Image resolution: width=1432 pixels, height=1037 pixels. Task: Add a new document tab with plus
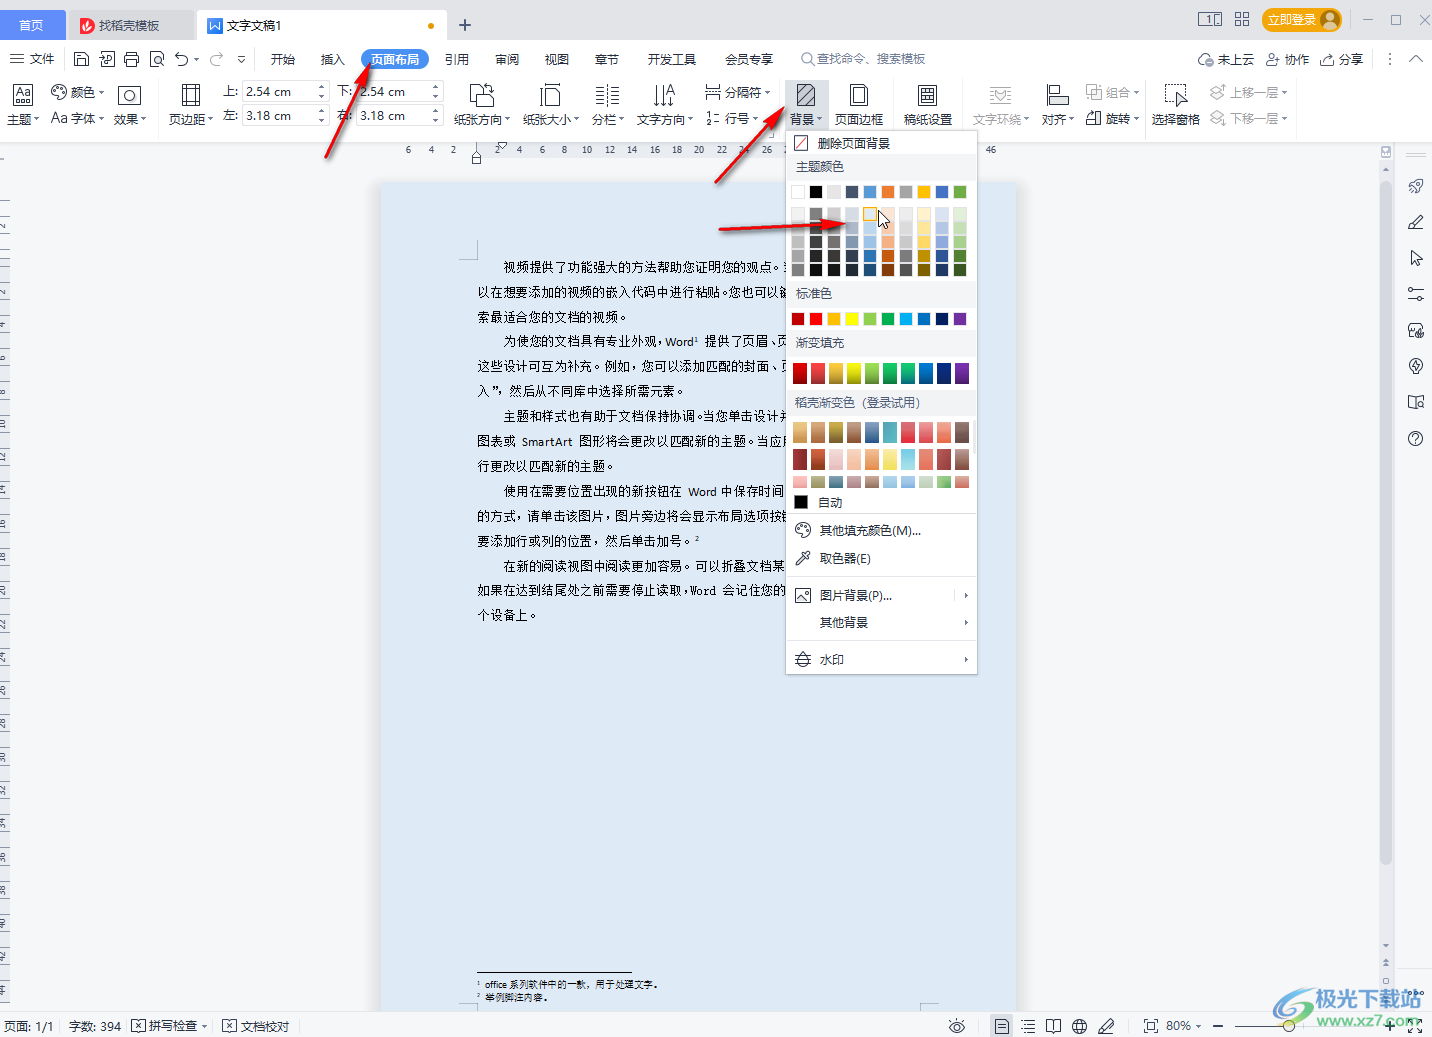465,25
